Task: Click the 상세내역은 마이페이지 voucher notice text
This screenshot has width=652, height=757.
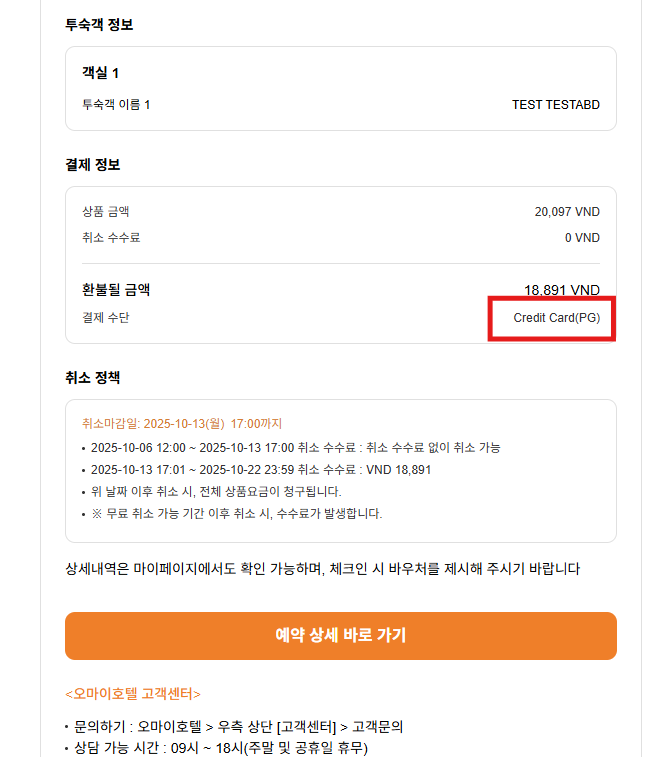Action: coord(322,569)
